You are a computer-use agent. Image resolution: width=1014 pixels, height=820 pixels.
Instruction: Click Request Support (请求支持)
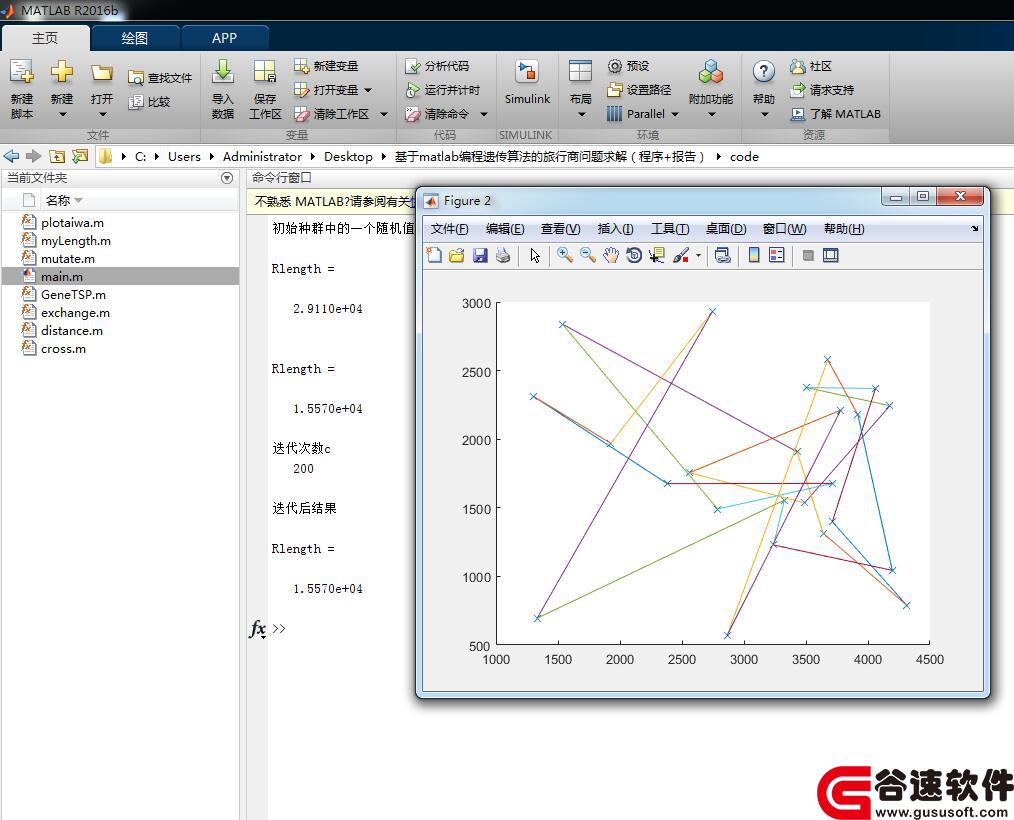point(822,90)
